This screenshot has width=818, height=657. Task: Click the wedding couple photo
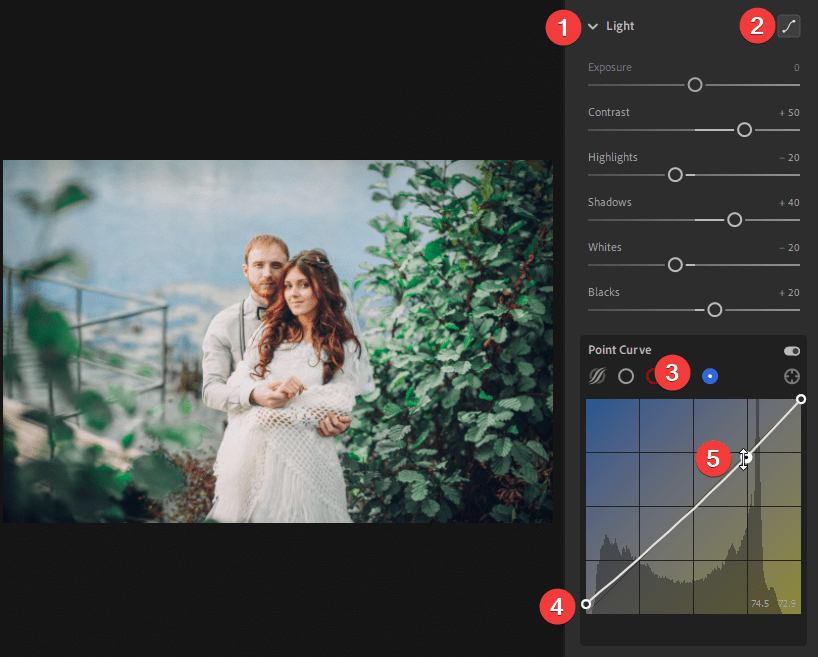click(x=278, y=341)
